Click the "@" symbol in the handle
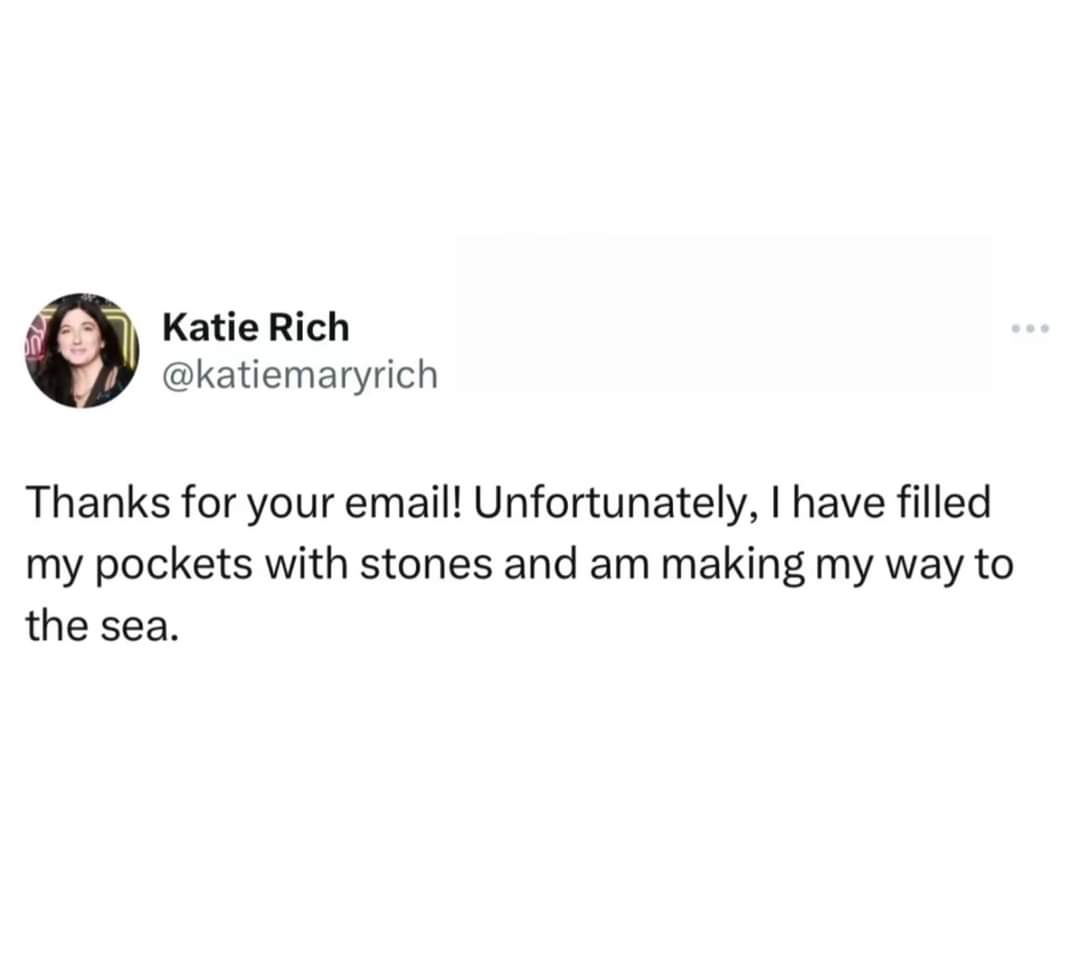Screen dimensions: 1080x969 coord(173,375)
